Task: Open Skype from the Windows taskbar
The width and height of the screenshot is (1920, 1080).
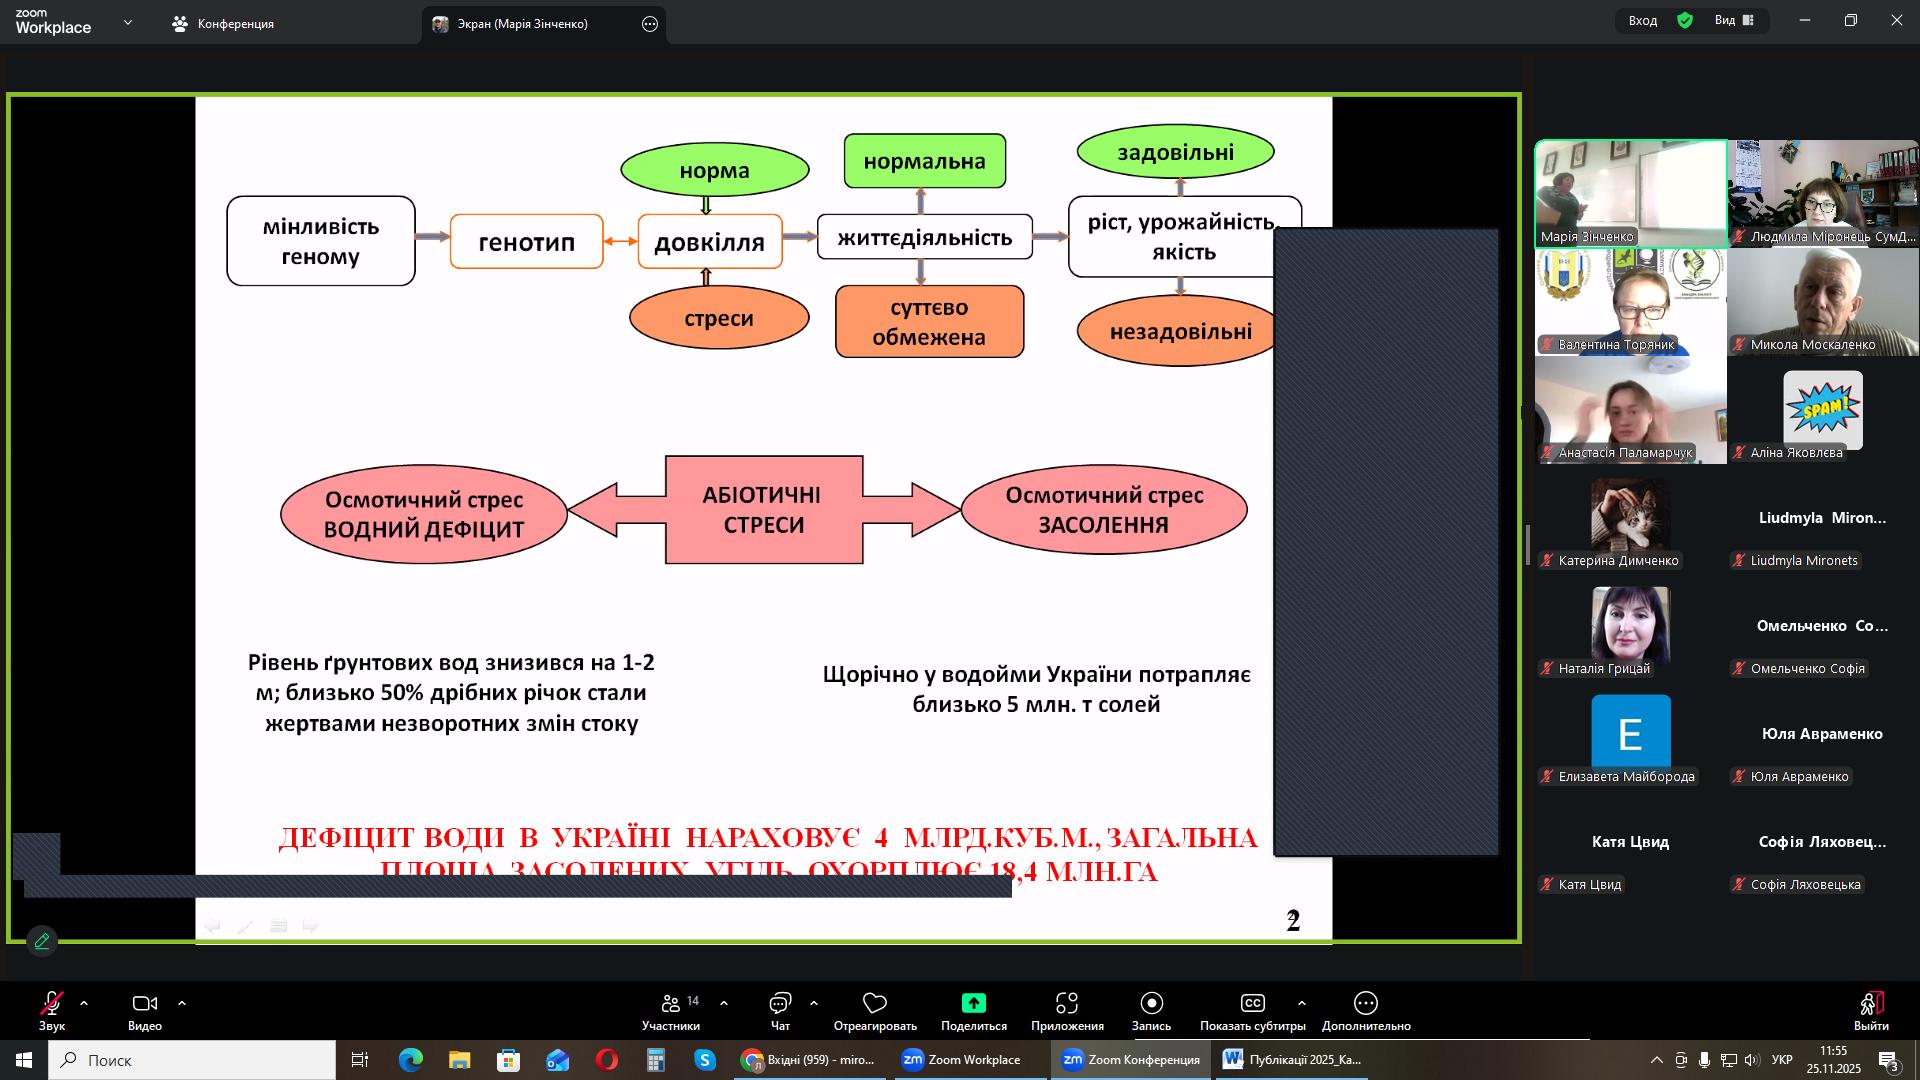Action: (x=705, y=1060)
